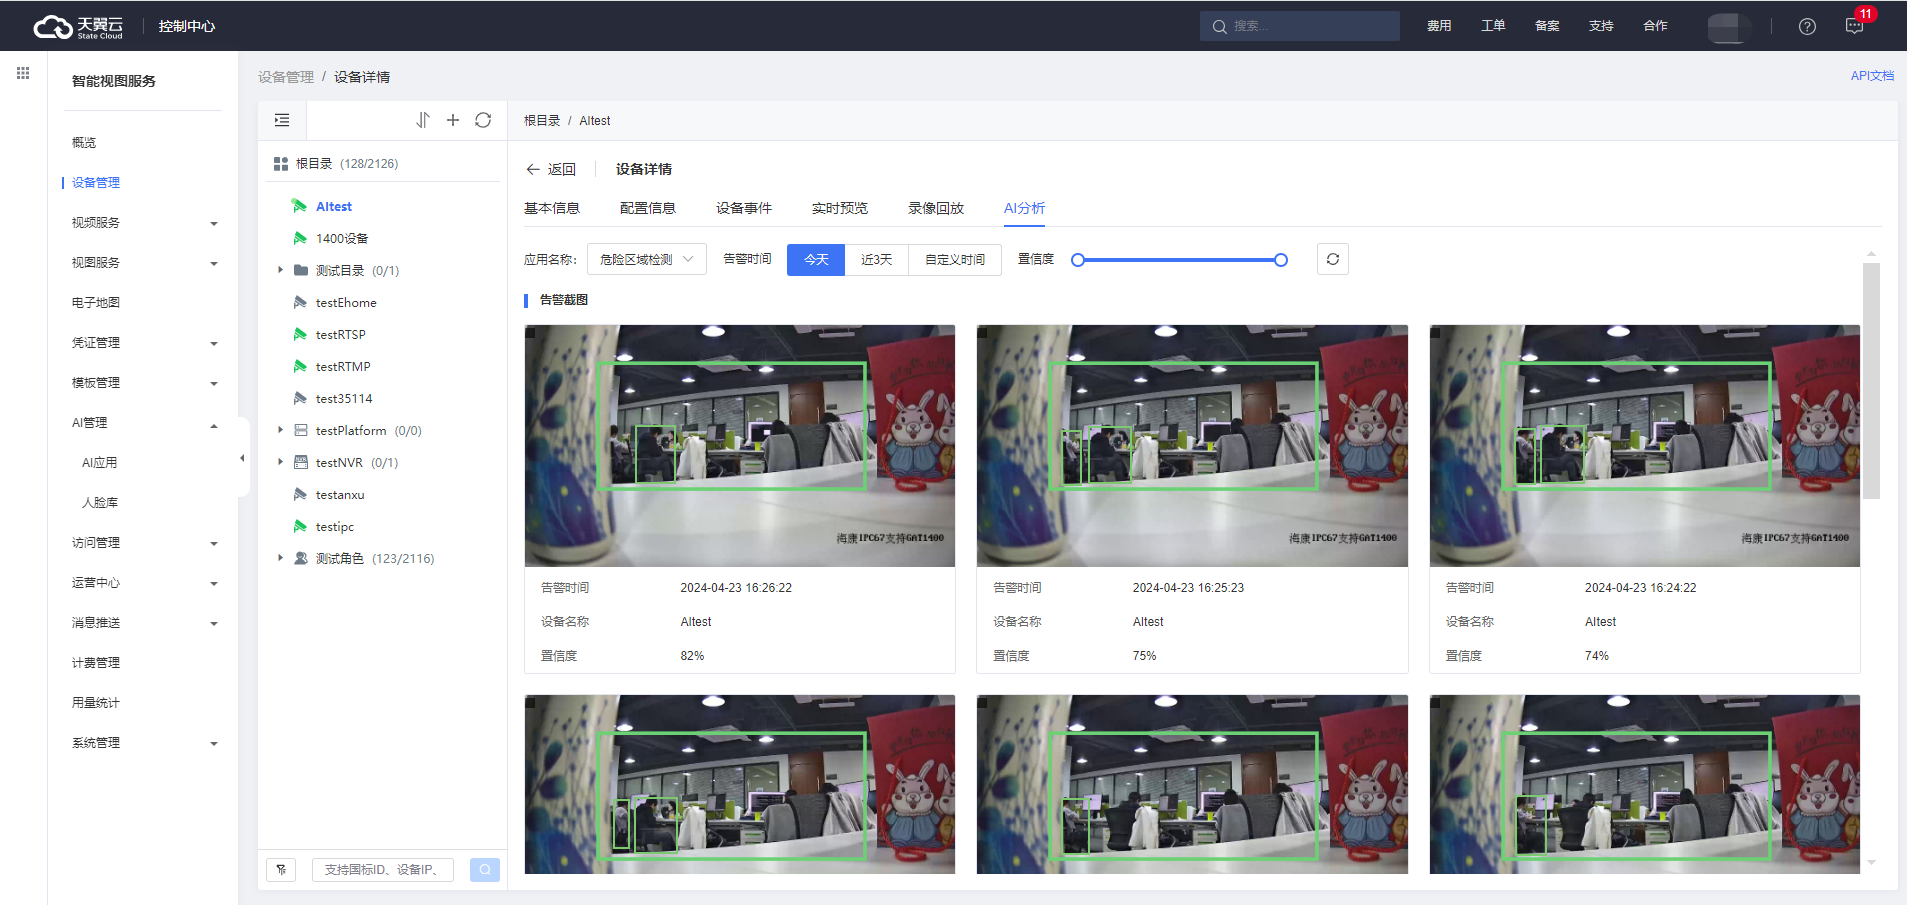Click the top search box
1907x905 pixels.
pyautogui.click(x=1300, y=26)
